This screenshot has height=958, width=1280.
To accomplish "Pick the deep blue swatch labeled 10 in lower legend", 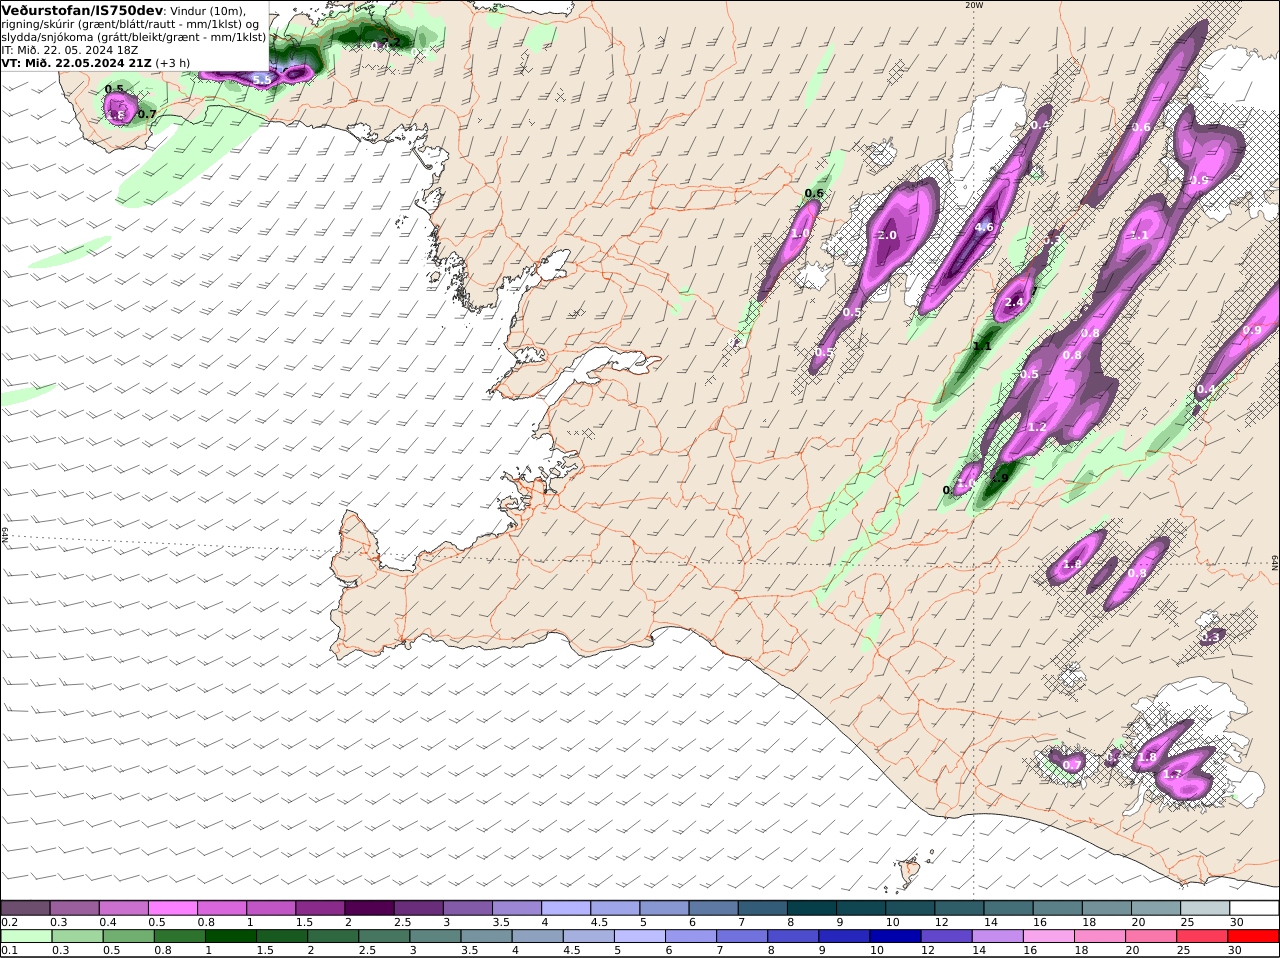I will click(x=896, y=936).
